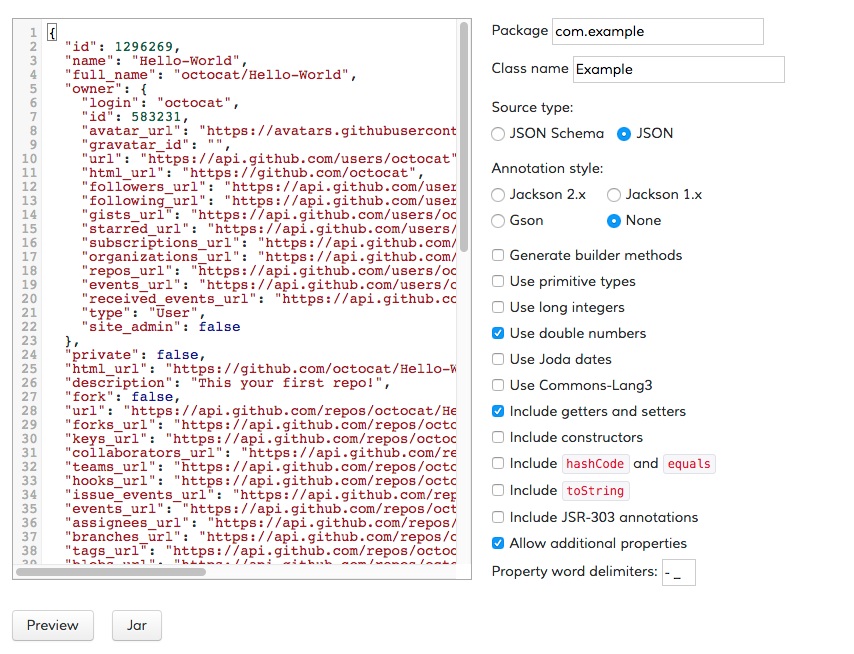Enable Generate builder methods
Image resolution: width=854 pixels, height=654 pixels.
496,255
